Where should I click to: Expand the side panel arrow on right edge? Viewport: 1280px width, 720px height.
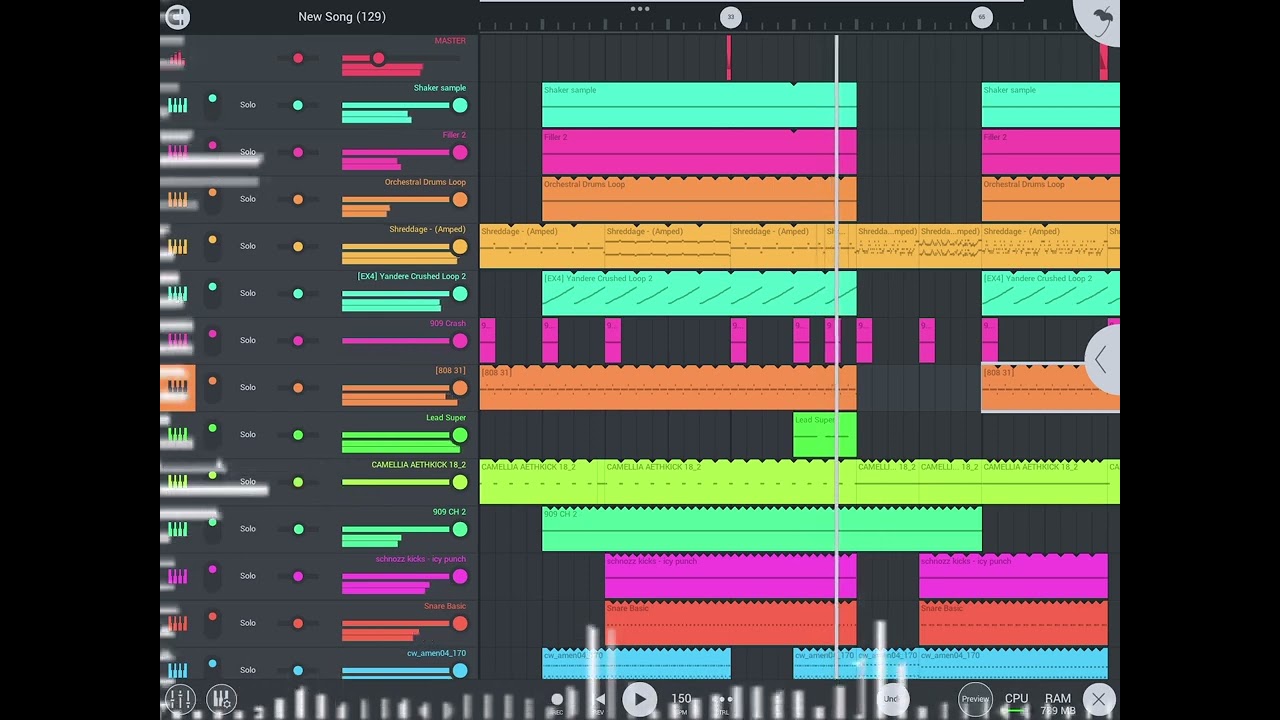pyautogui.click(x=1102, y=360)
